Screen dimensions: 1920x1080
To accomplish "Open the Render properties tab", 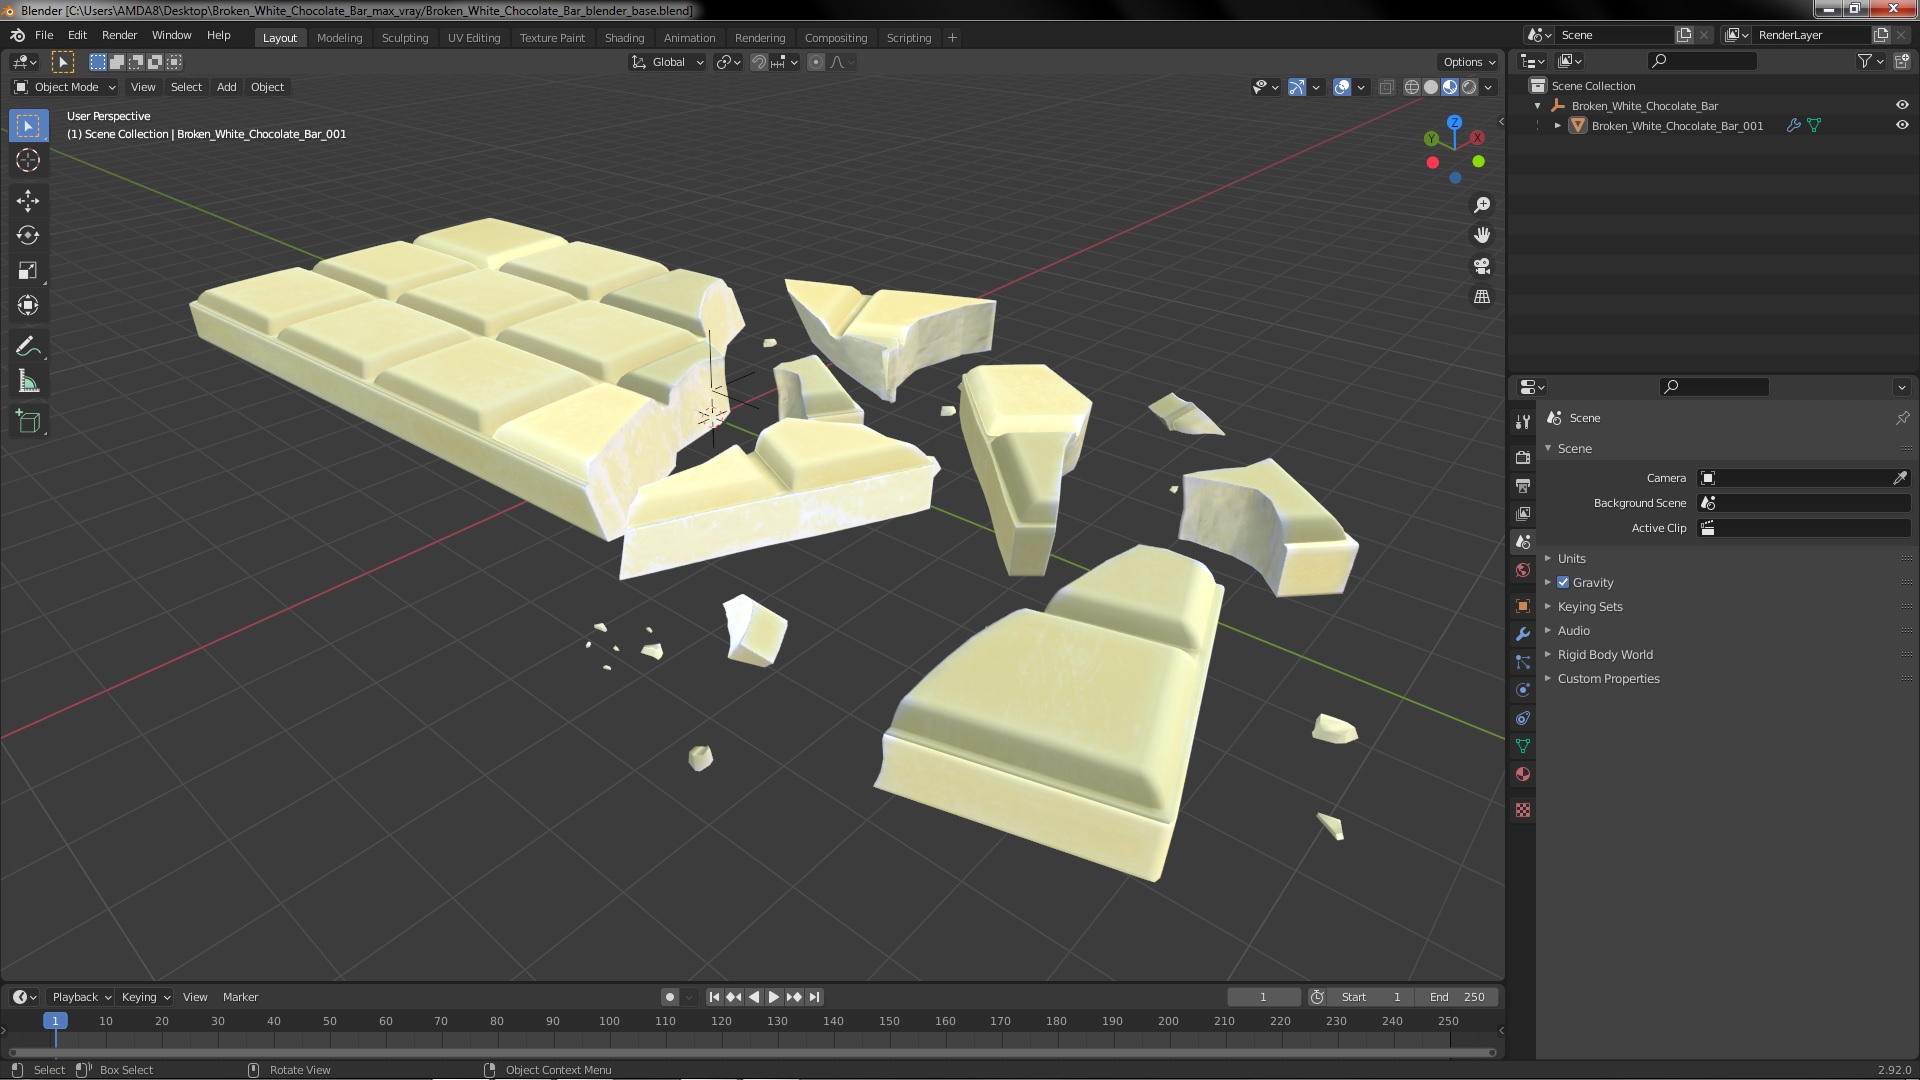I will pyautogui.click(x=1523, y=457).
